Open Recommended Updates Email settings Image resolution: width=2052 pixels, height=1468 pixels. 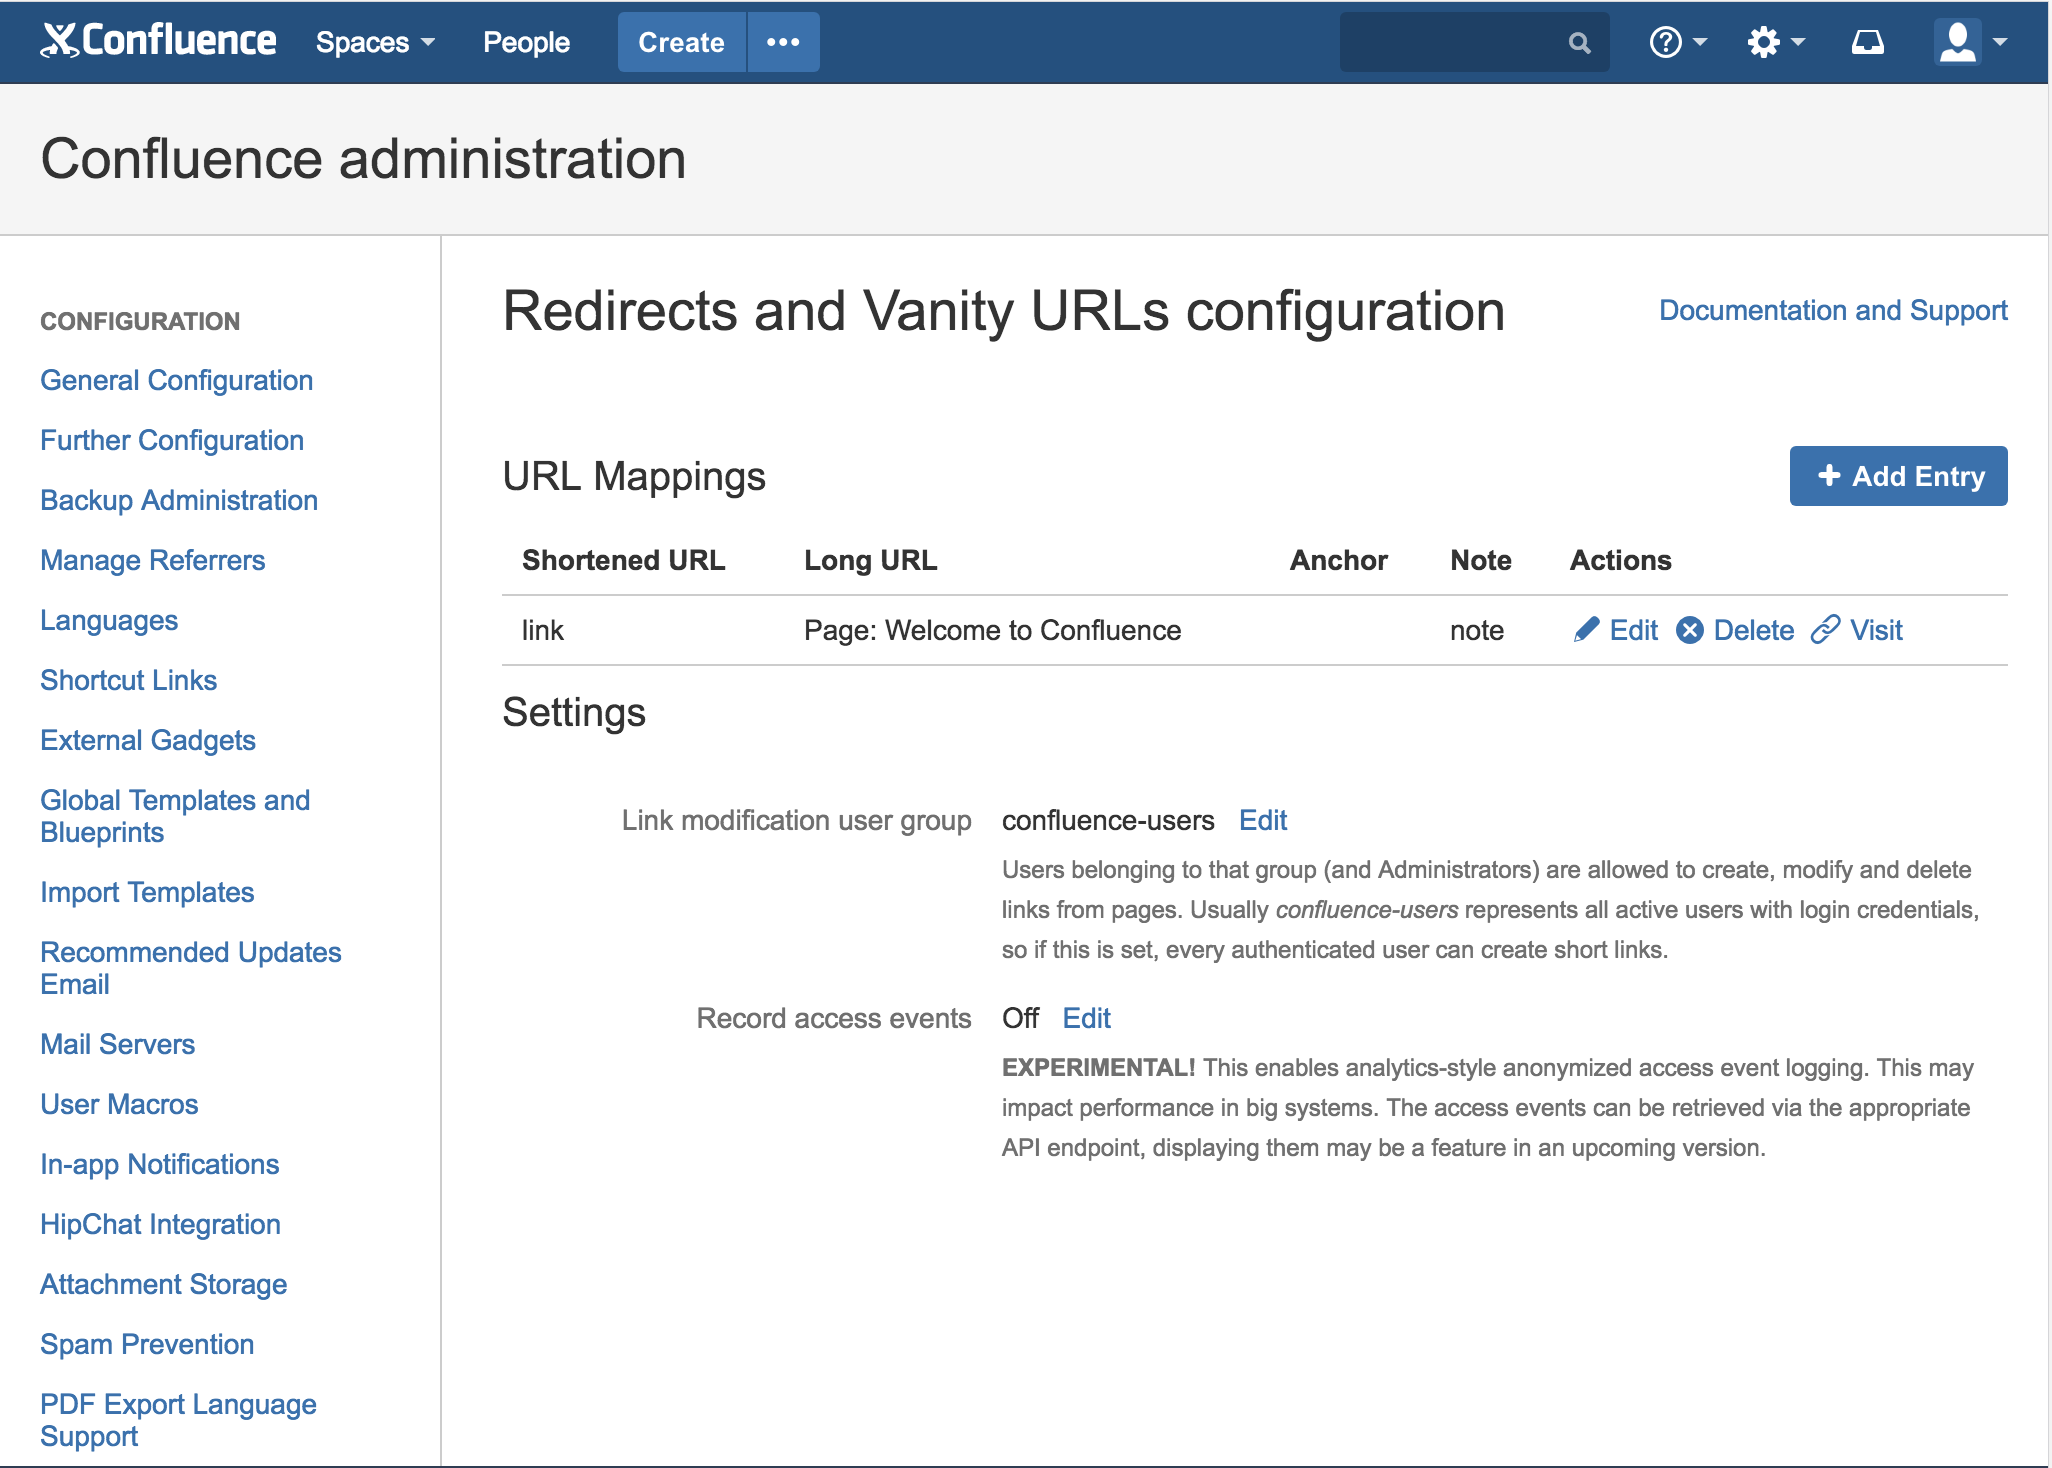(x=191, y=968)
